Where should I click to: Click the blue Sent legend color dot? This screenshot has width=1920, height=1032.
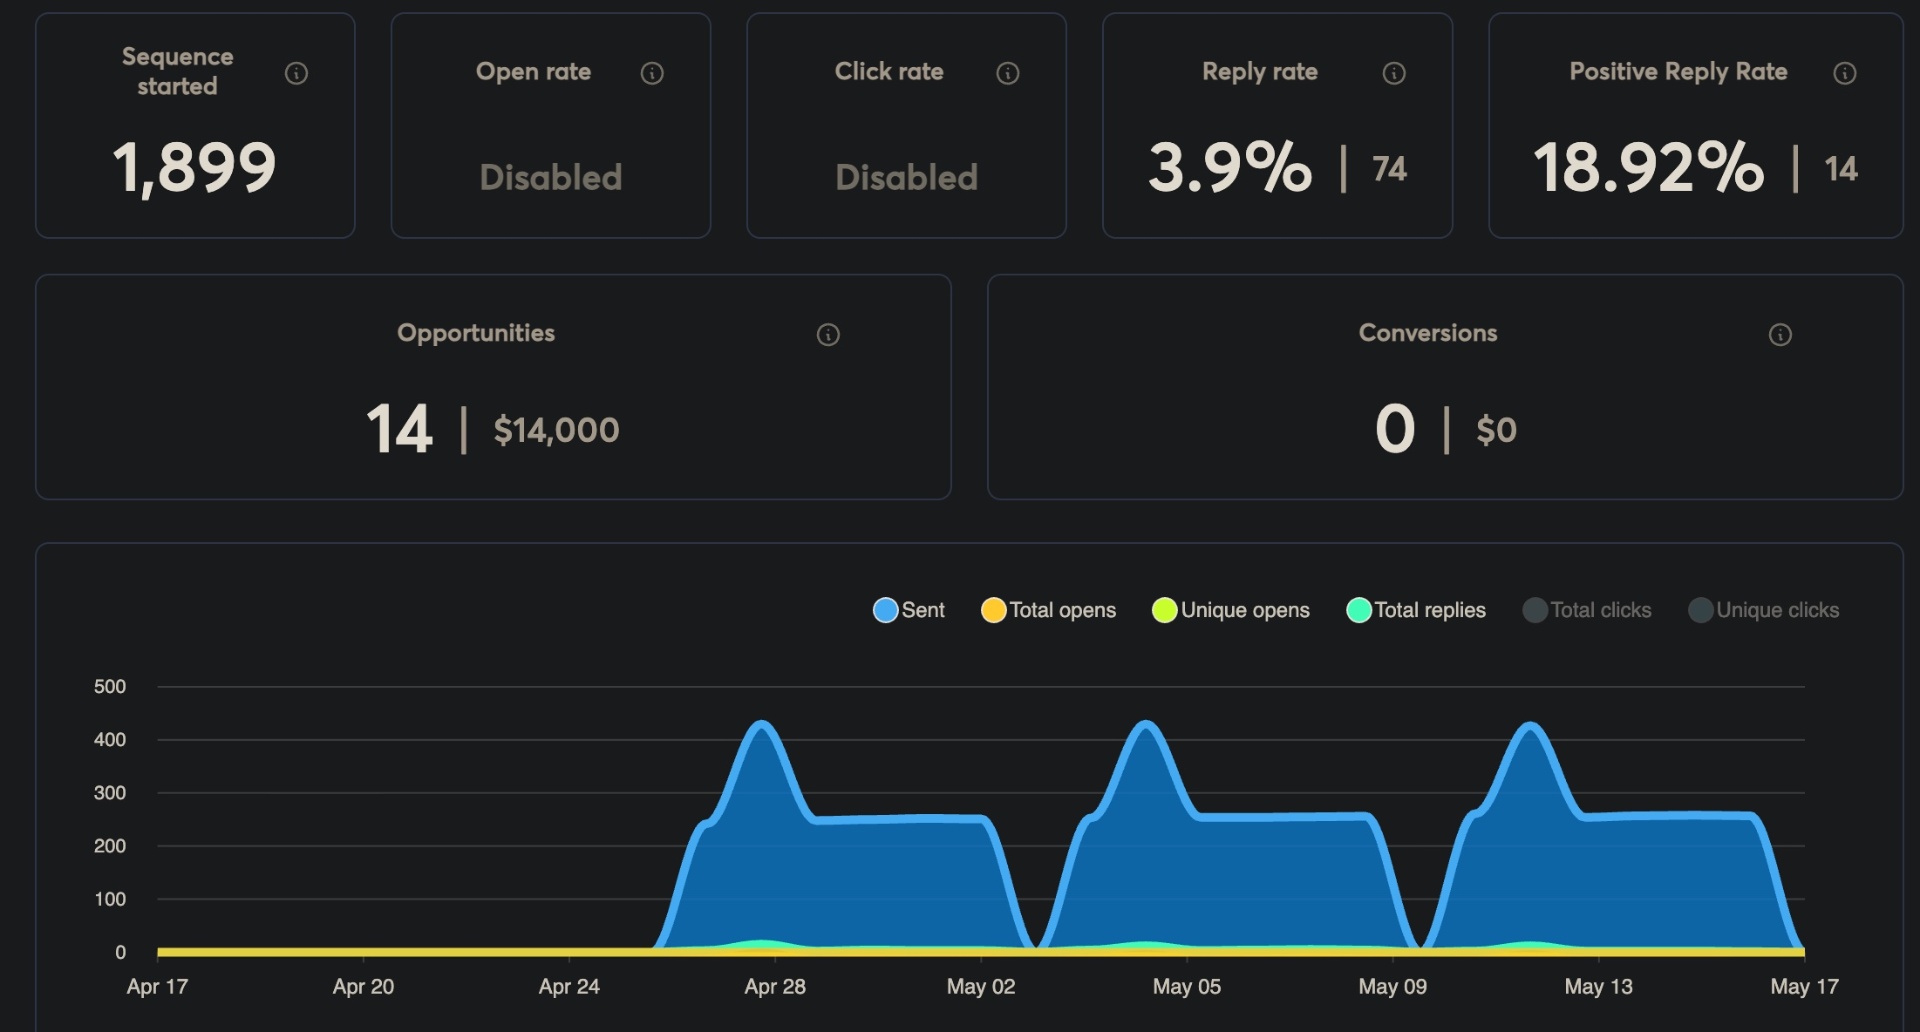coord(885,610)
